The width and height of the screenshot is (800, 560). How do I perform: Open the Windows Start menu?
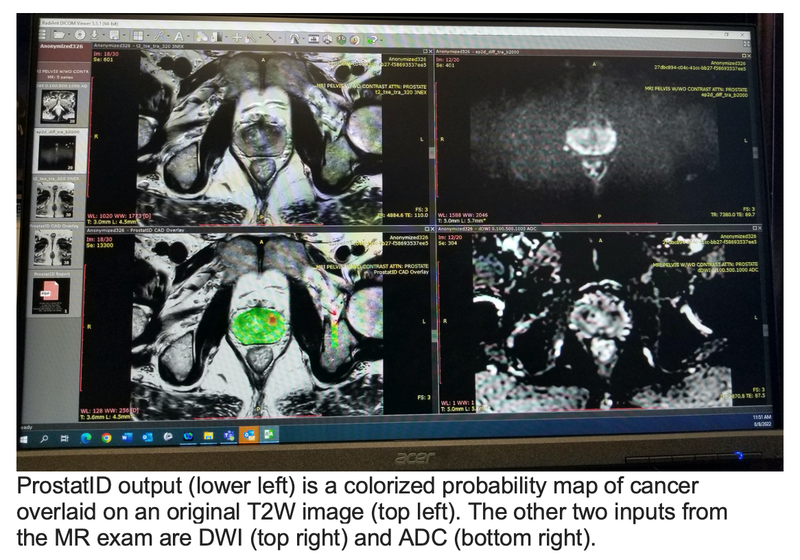coord(23,439)
